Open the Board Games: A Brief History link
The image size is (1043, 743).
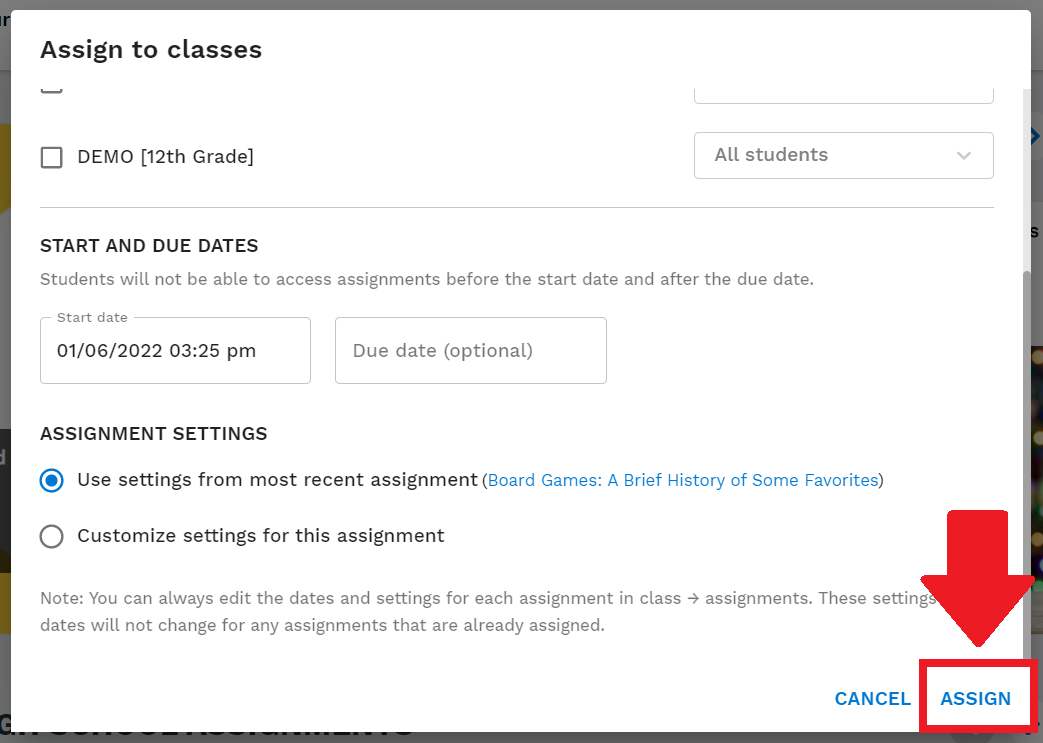(683, 480)
